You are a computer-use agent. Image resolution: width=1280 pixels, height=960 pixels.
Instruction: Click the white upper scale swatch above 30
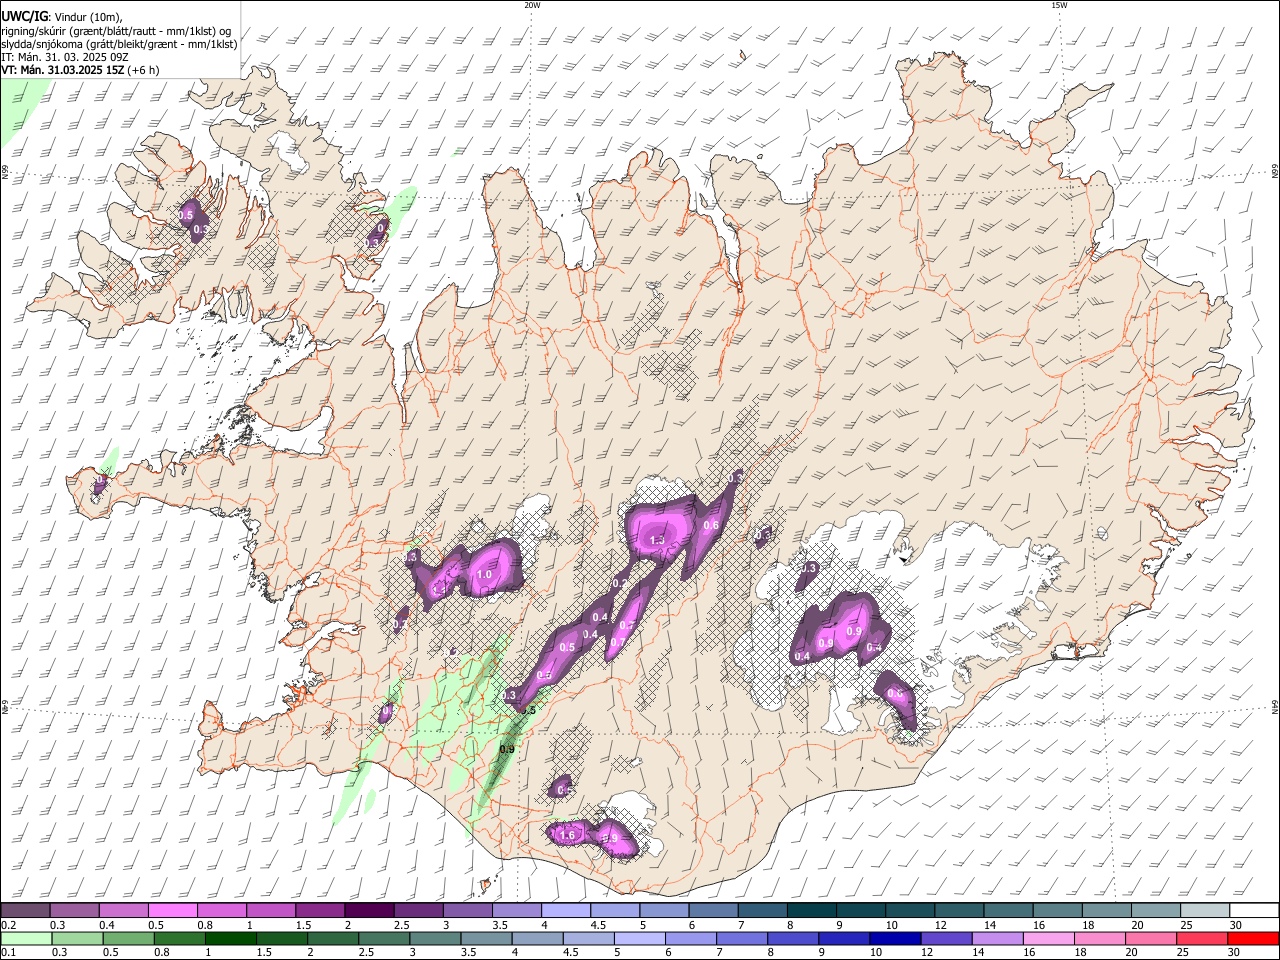(x=1254, y=910)
